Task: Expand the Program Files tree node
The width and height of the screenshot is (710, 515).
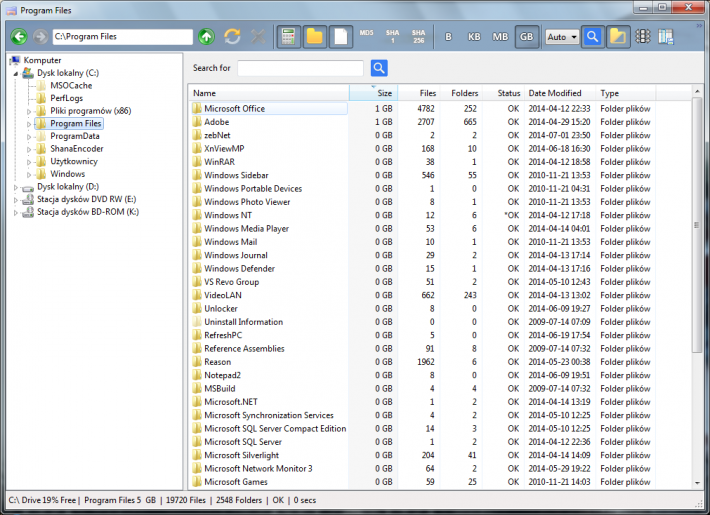Action: click(x=29, y=124)
